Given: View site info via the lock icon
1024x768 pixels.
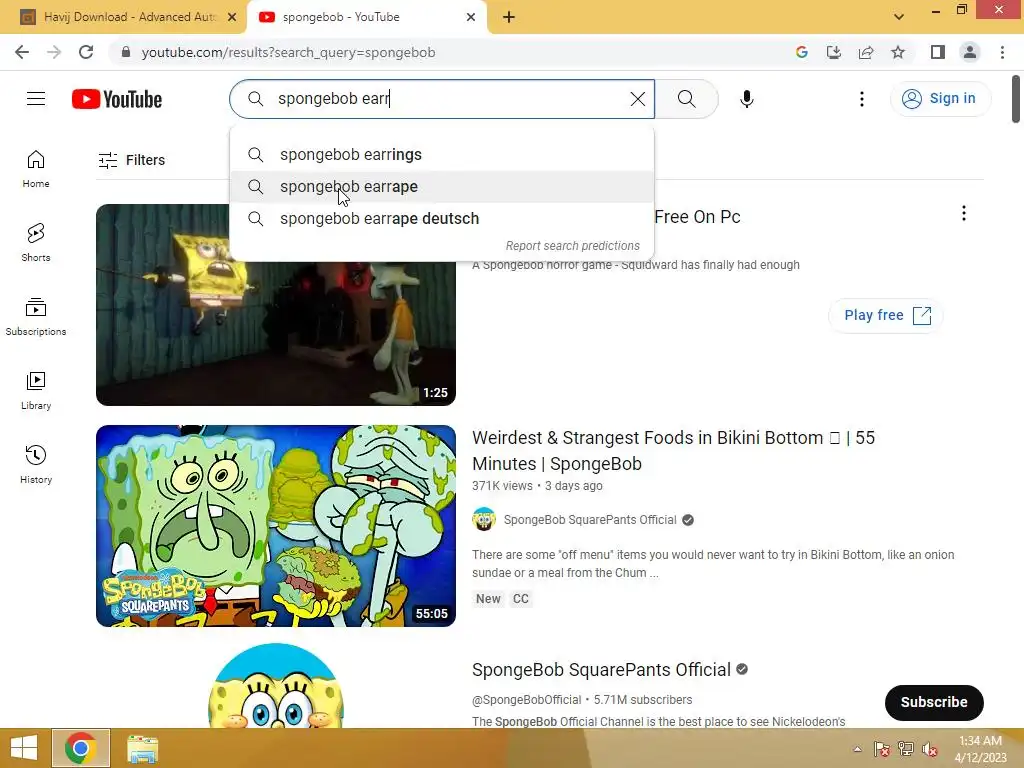Looking at the screenshot, I should coord(126,52).
